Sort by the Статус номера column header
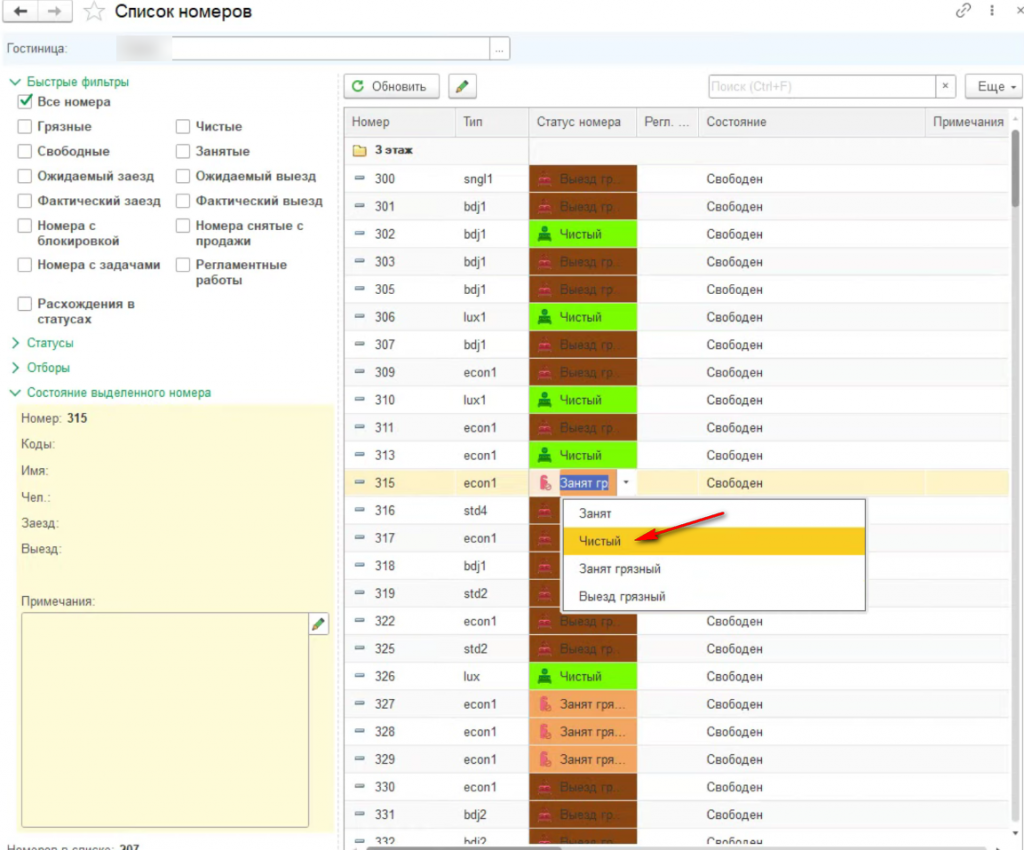This screenshot has width=1024, height=850. point(582,122)
